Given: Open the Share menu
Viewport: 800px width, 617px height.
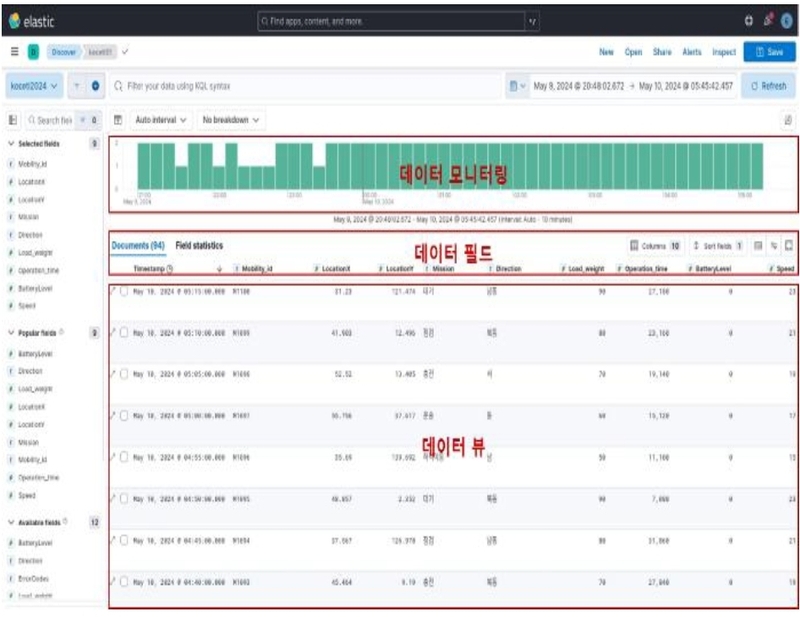Looking at the screenshot, I should (x=662, y=52).
